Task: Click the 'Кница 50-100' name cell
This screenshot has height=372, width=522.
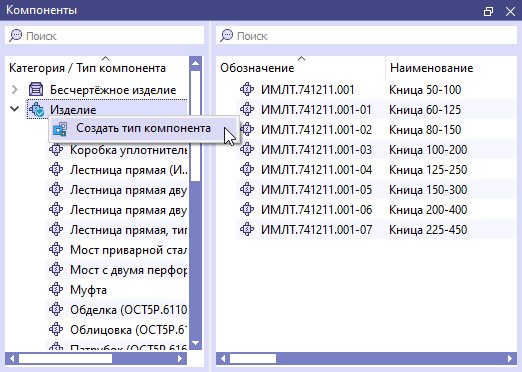Action: pos(425,90)
